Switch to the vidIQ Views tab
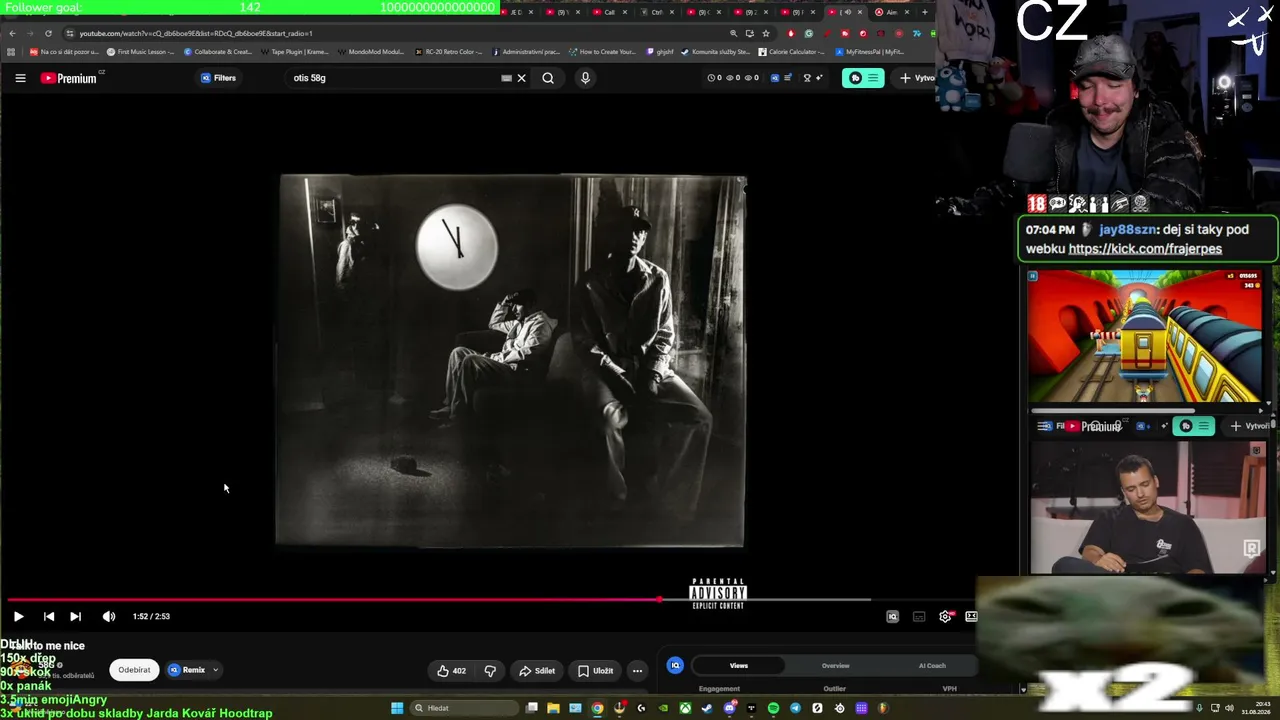This screenshot has height=720, width=1280. tap(739, 665)
